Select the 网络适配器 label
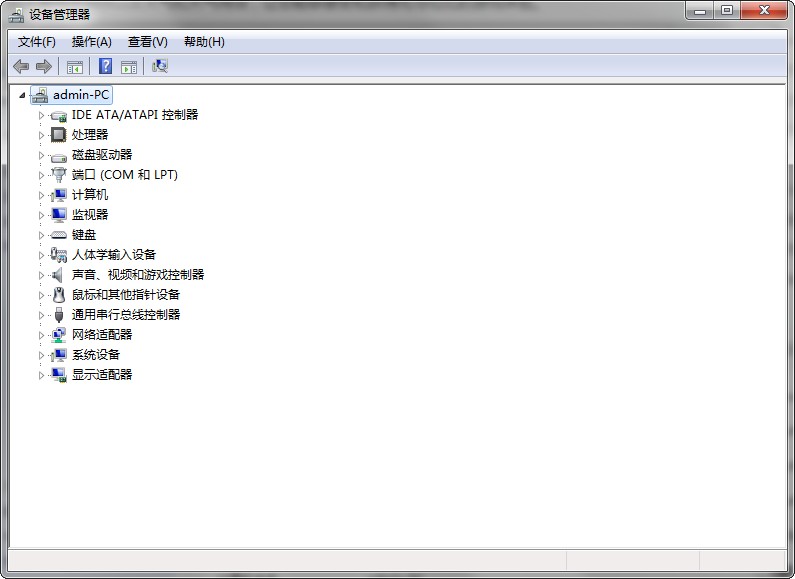 tap(102, 335)
